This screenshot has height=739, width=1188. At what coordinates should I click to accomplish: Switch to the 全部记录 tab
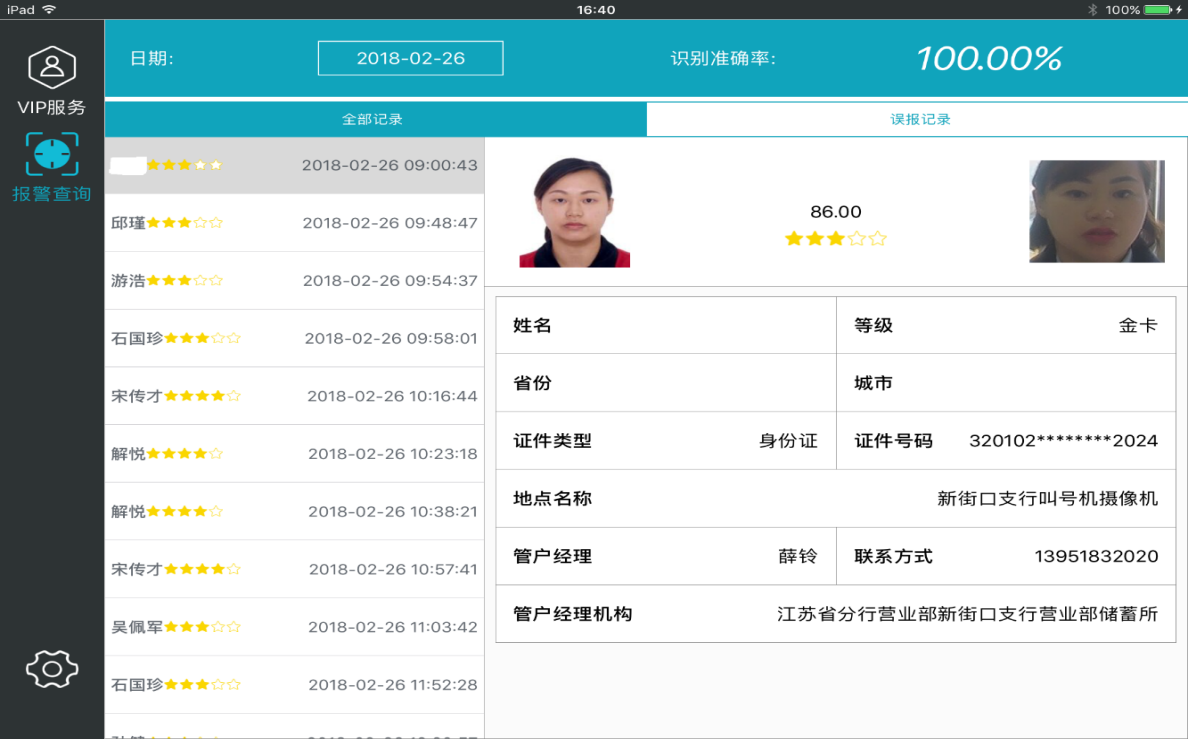point(373,119)
